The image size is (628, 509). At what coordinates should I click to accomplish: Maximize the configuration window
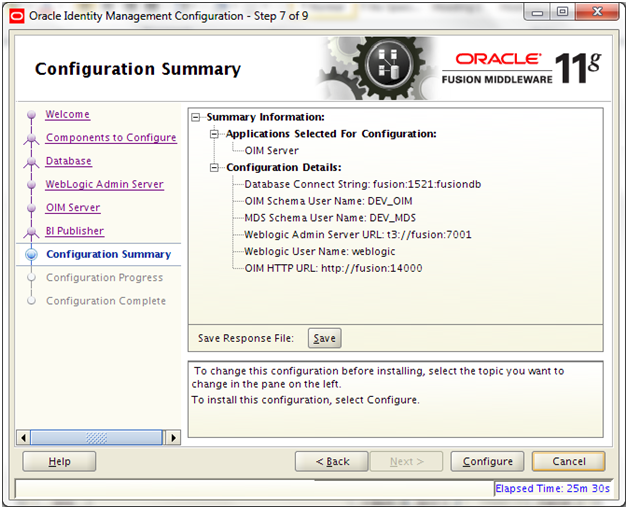(562, 12)
